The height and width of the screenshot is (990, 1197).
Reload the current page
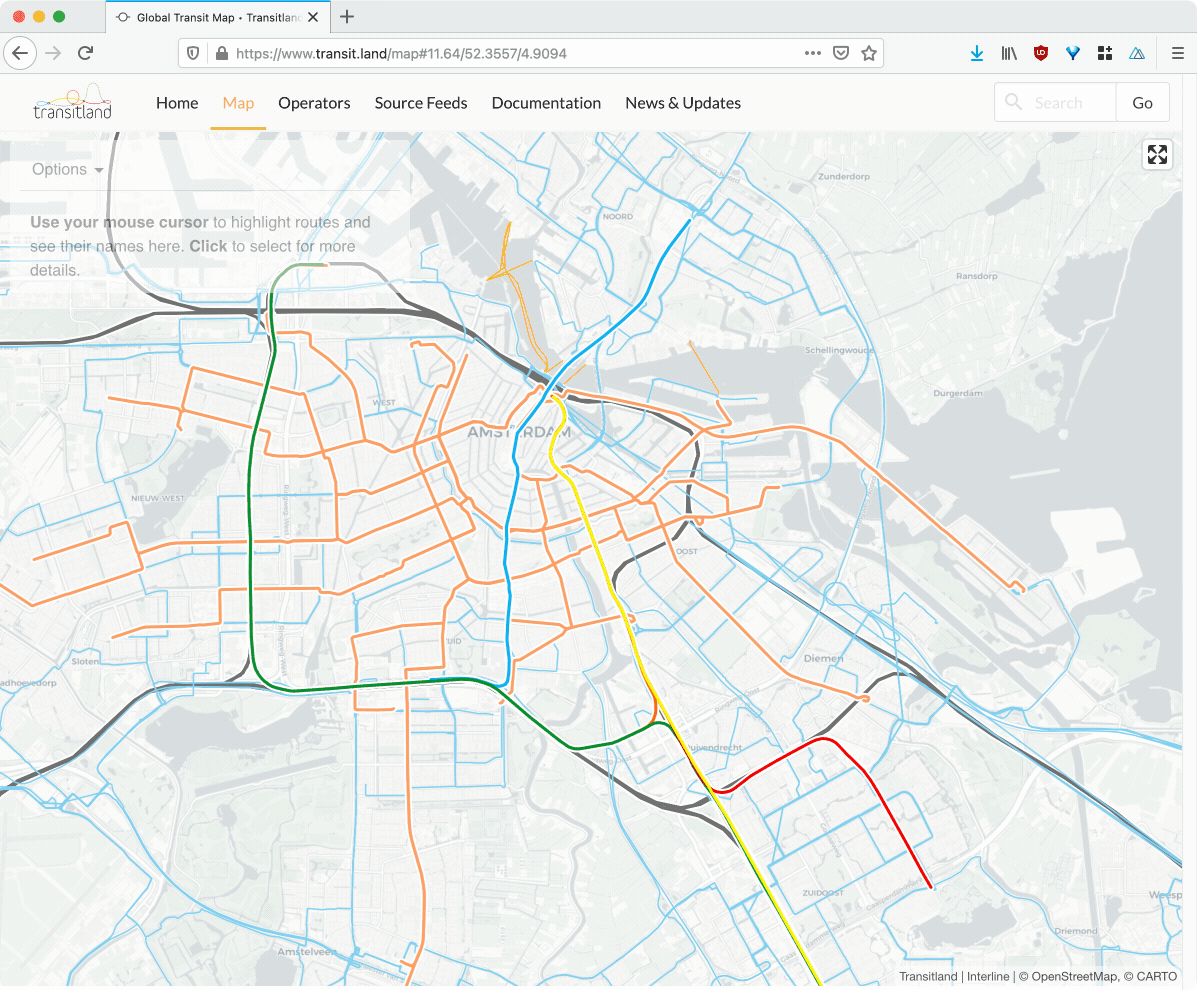pyautogui.click(x=84, y=53)
